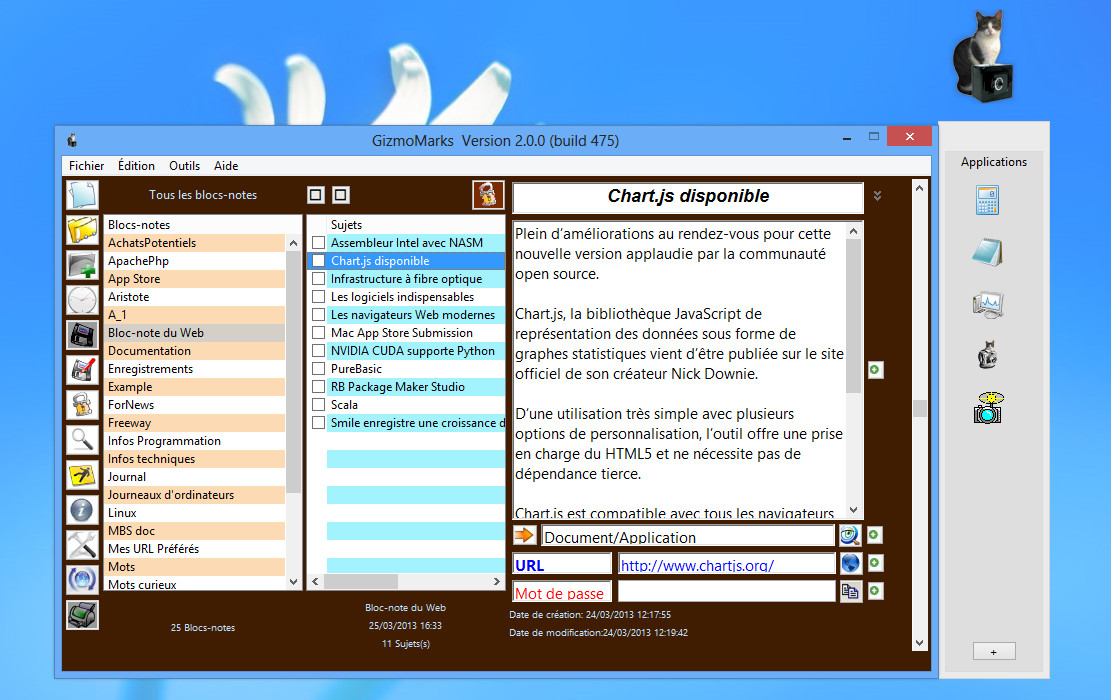The image size is (1111, 700).
Task: Click the URL label button
Action: (562, 564)
